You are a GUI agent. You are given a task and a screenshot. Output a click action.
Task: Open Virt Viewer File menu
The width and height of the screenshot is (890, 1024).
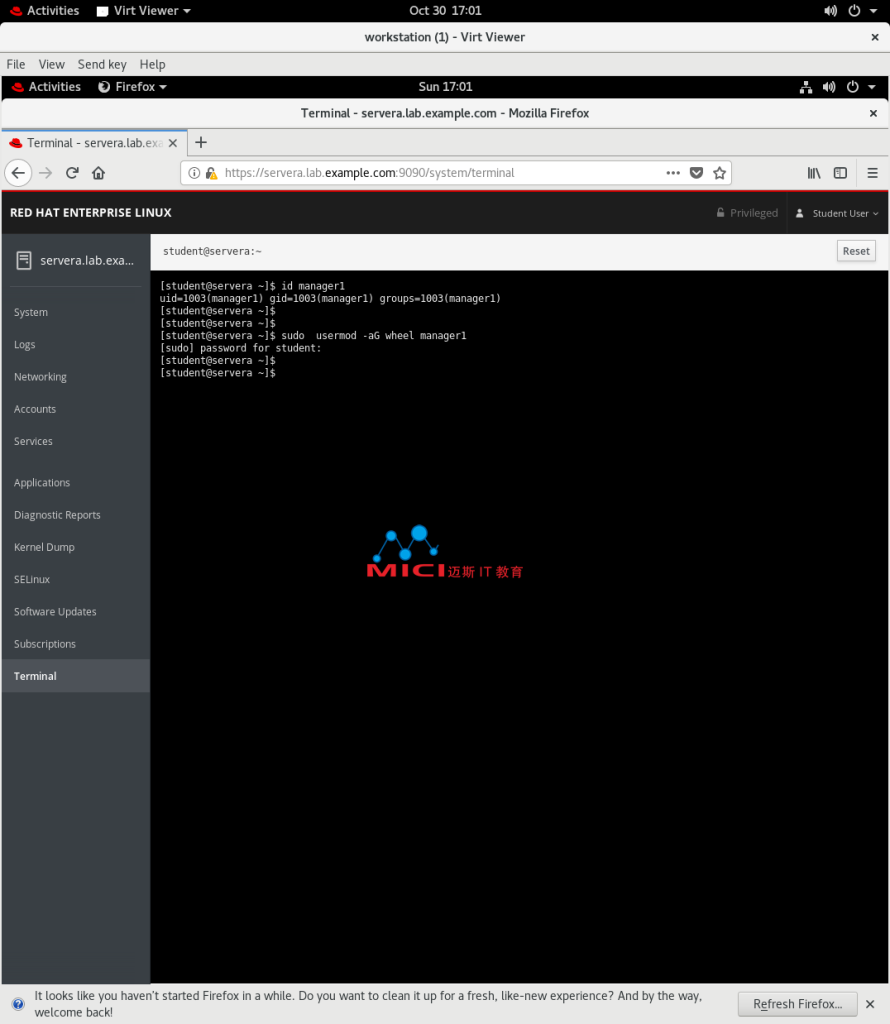point(16,64)
